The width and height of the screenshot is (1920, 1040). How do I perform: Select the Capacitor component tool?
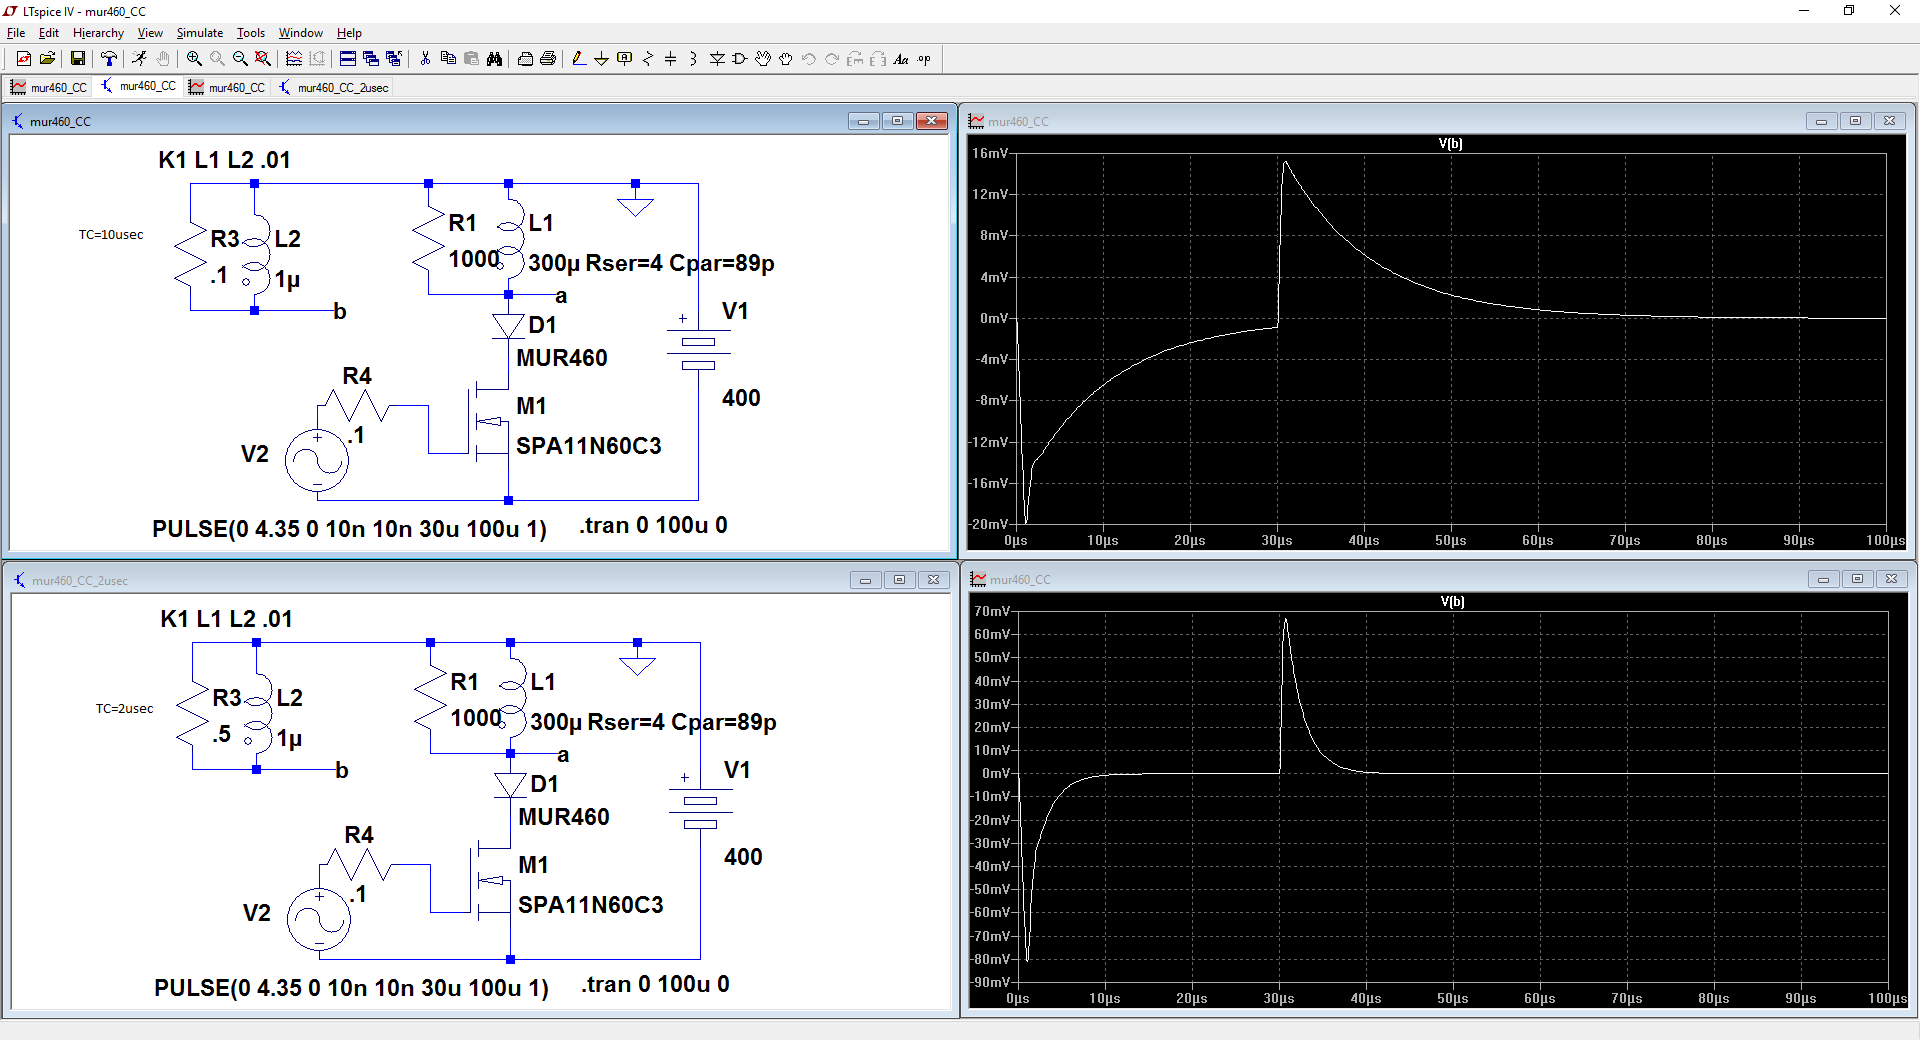point(671,59)
